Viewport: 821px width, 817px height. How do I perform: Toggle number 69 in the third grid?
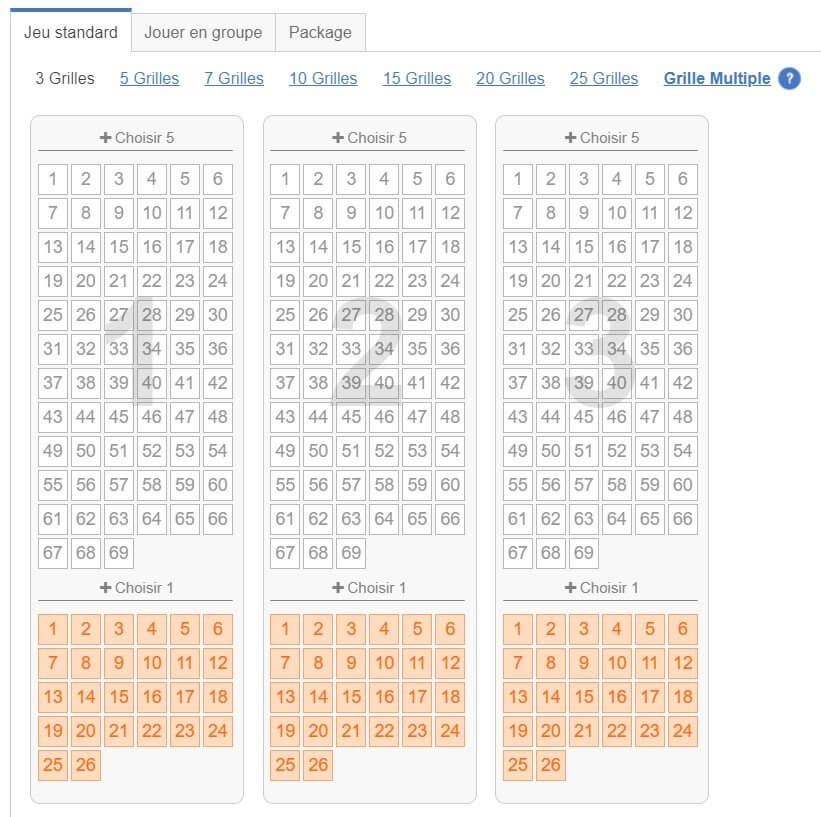[x=583, y=553]
